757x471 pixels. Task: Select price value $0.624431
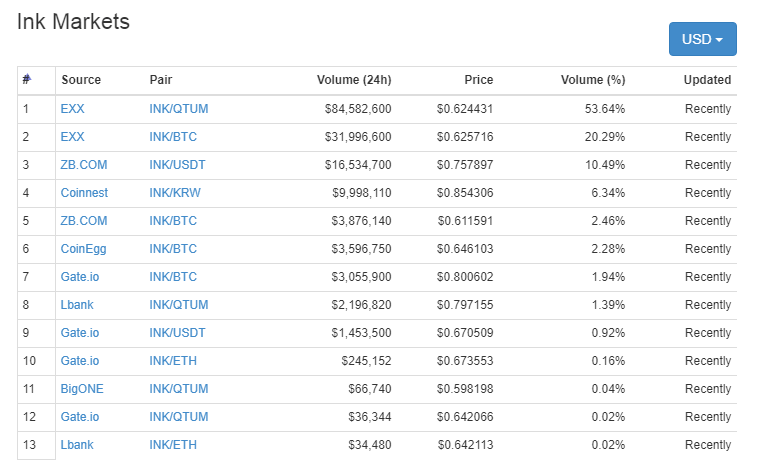pyautogui.click(x=465, y=109)
